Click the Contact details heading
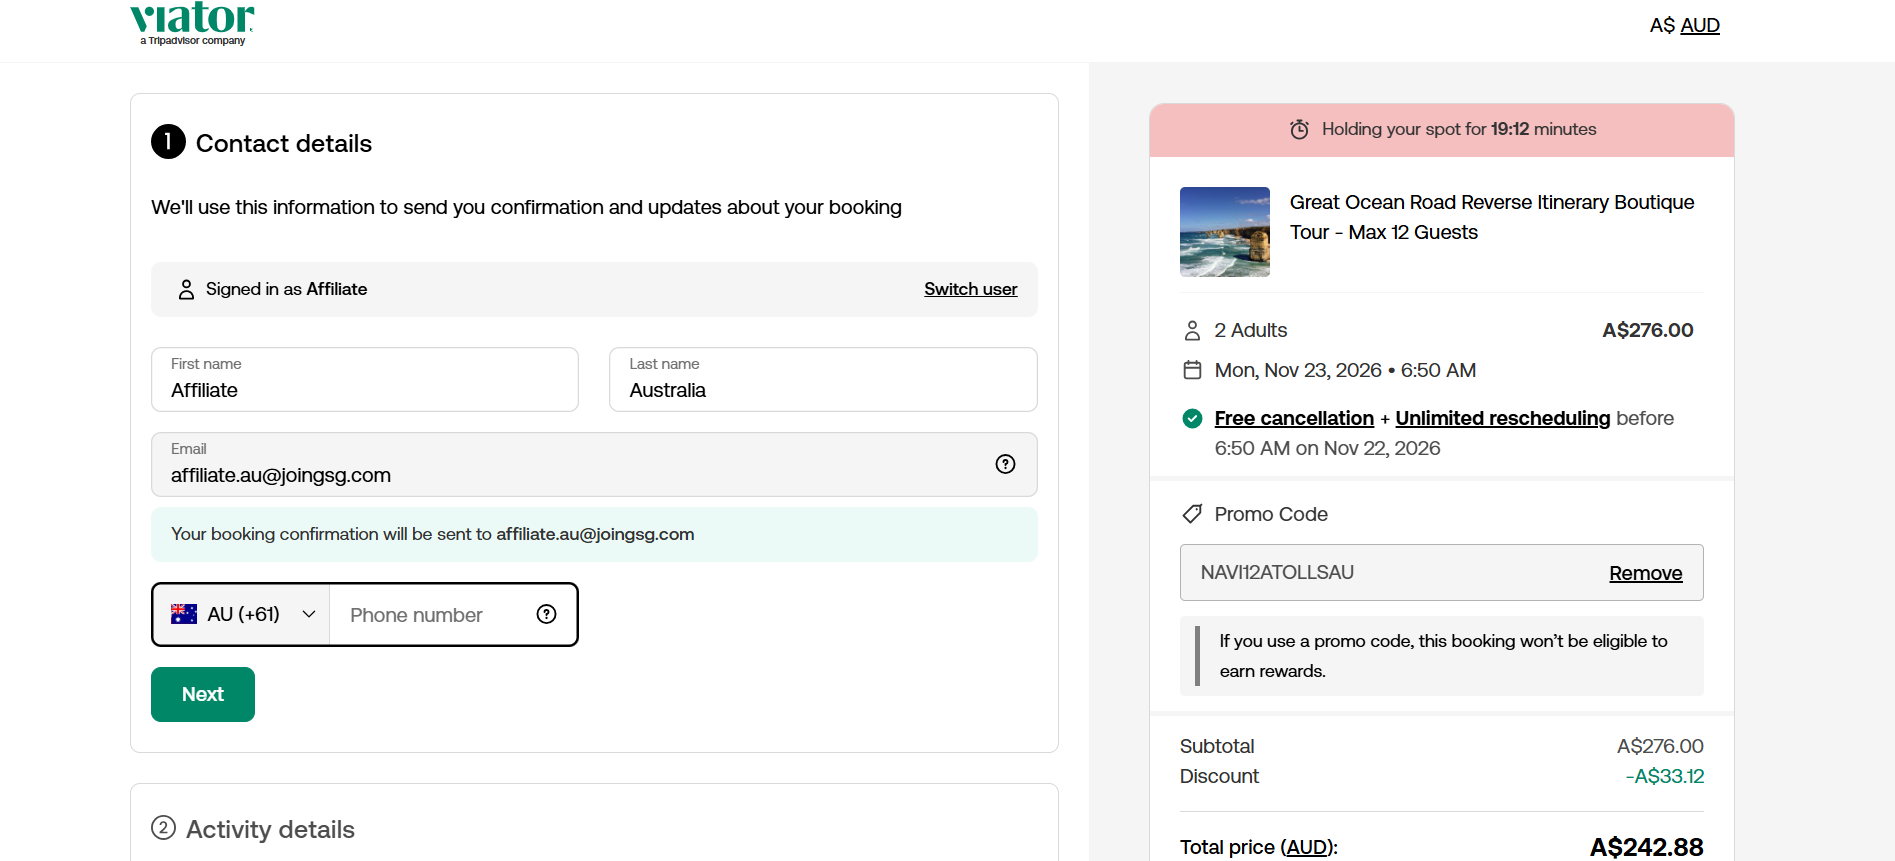The image size is (1895, 861). [x=284, y=143]
